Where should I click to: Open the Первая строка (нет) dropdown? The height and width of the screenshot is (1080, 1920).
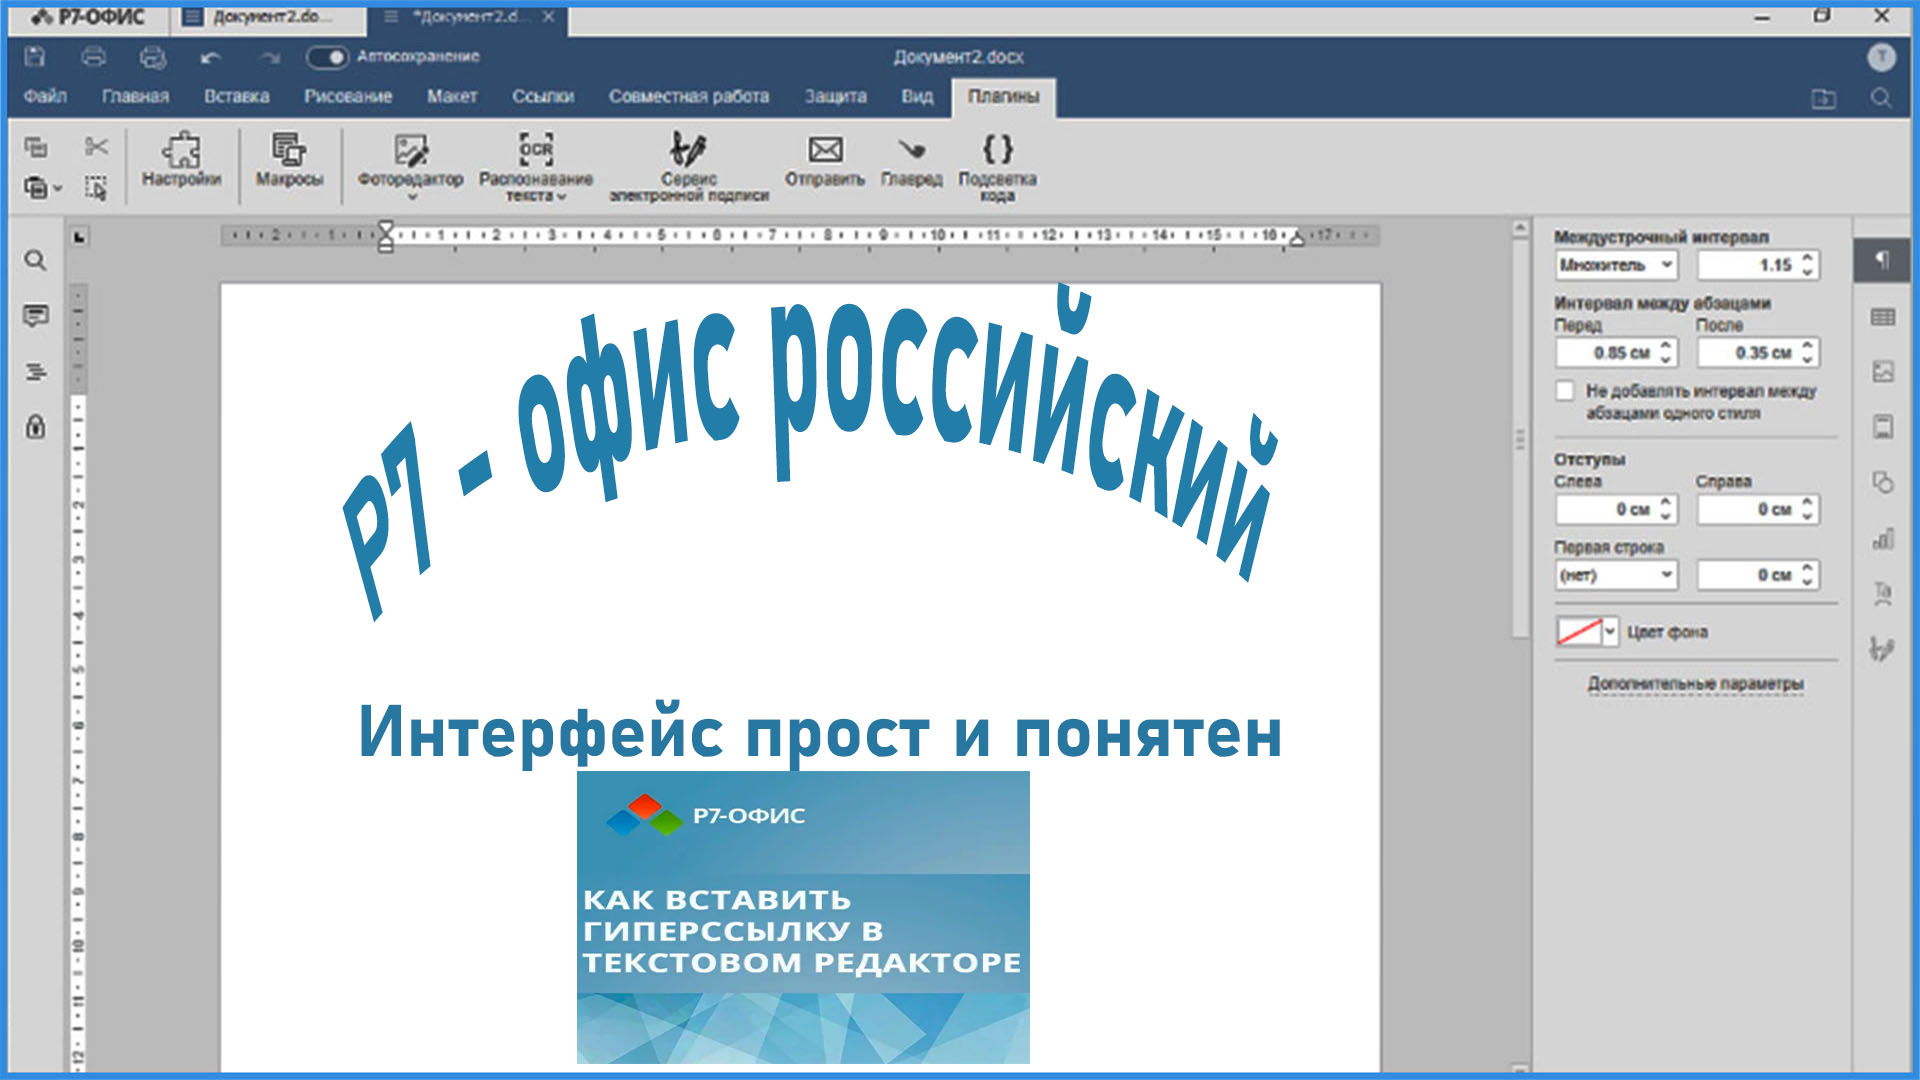[x=1616, y=575]
